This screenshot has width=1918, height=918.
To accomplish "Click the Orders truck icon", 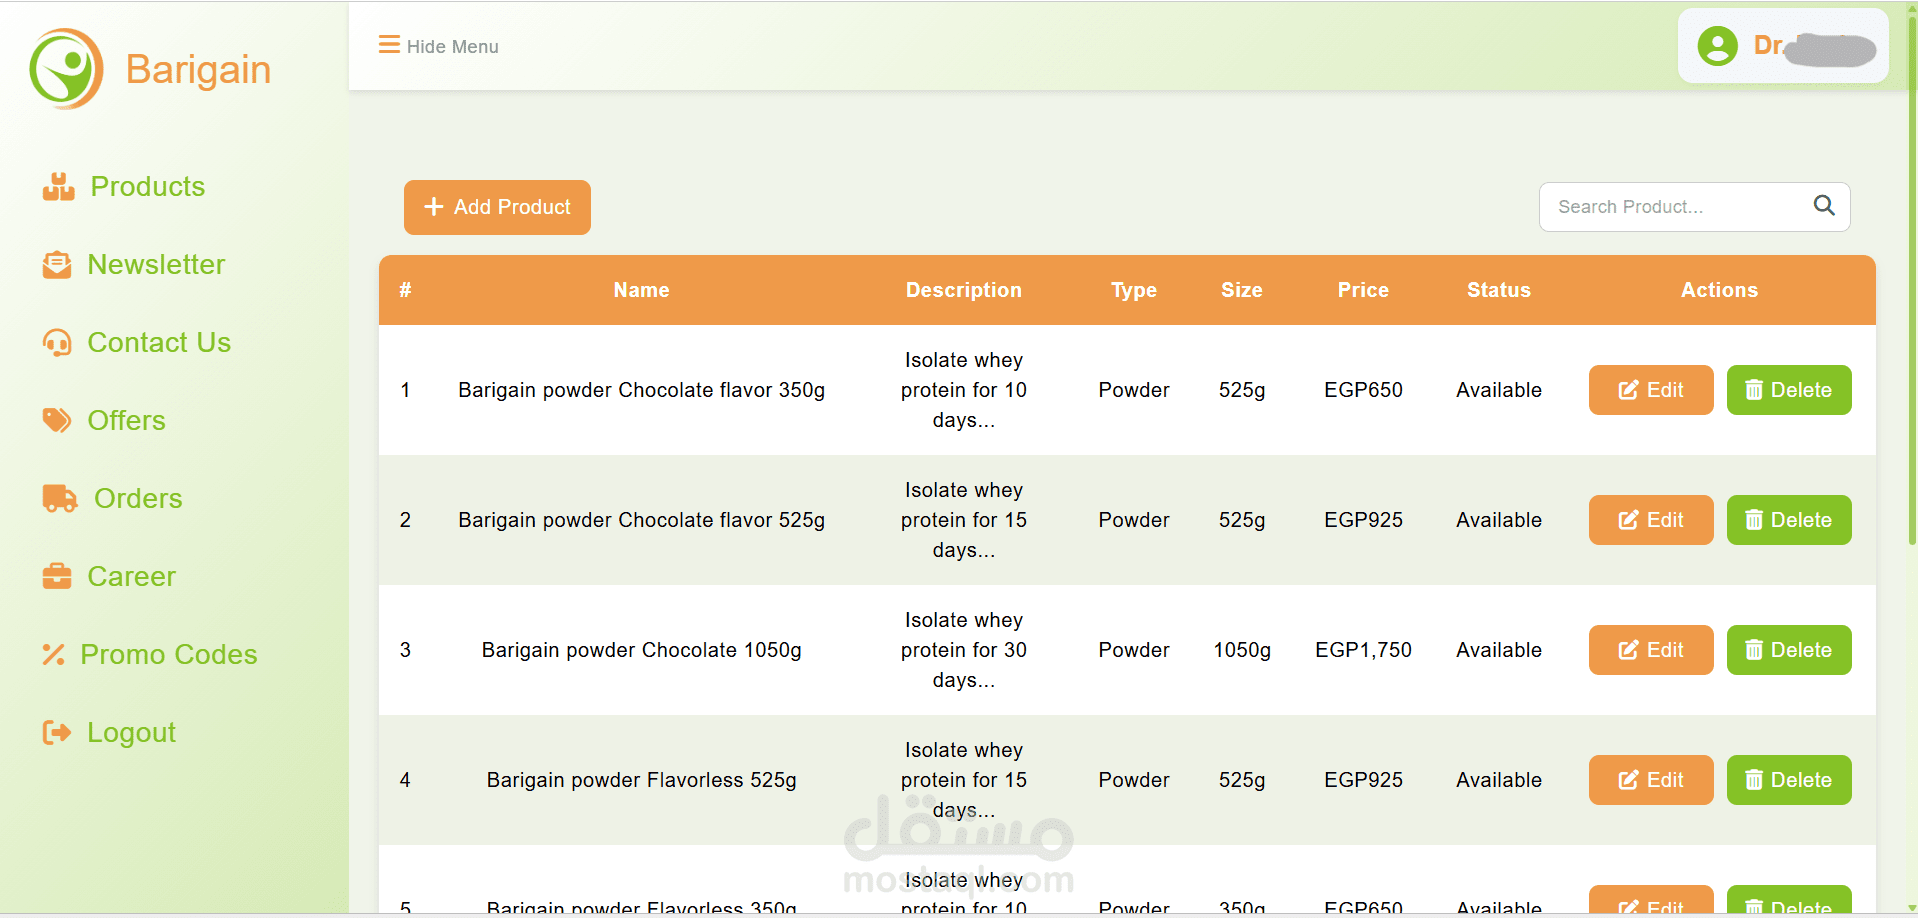I will coord(60,498).
